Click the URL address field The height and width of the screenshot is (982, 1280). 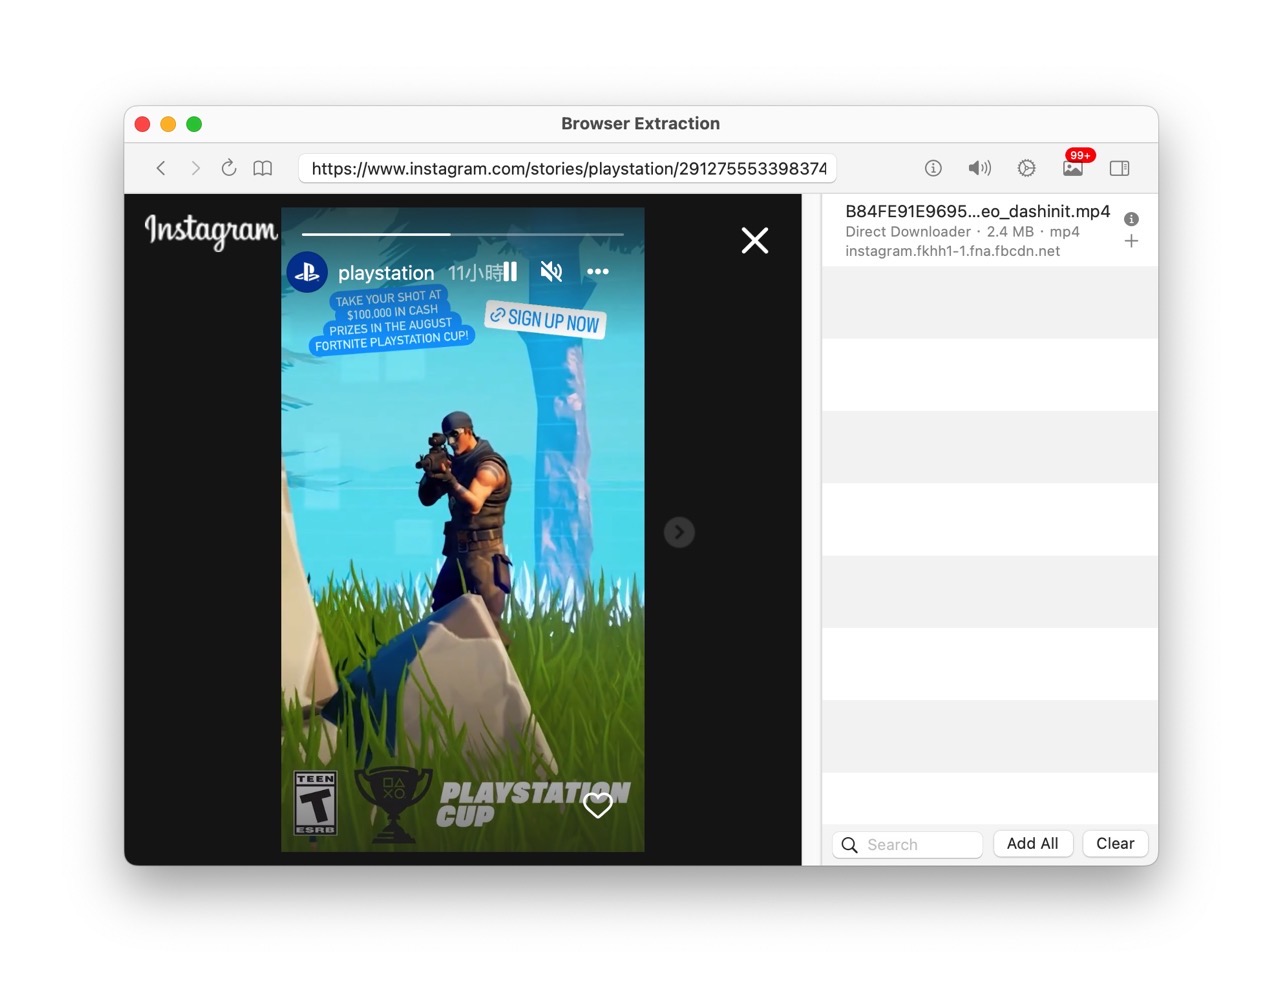pos(568,168)
